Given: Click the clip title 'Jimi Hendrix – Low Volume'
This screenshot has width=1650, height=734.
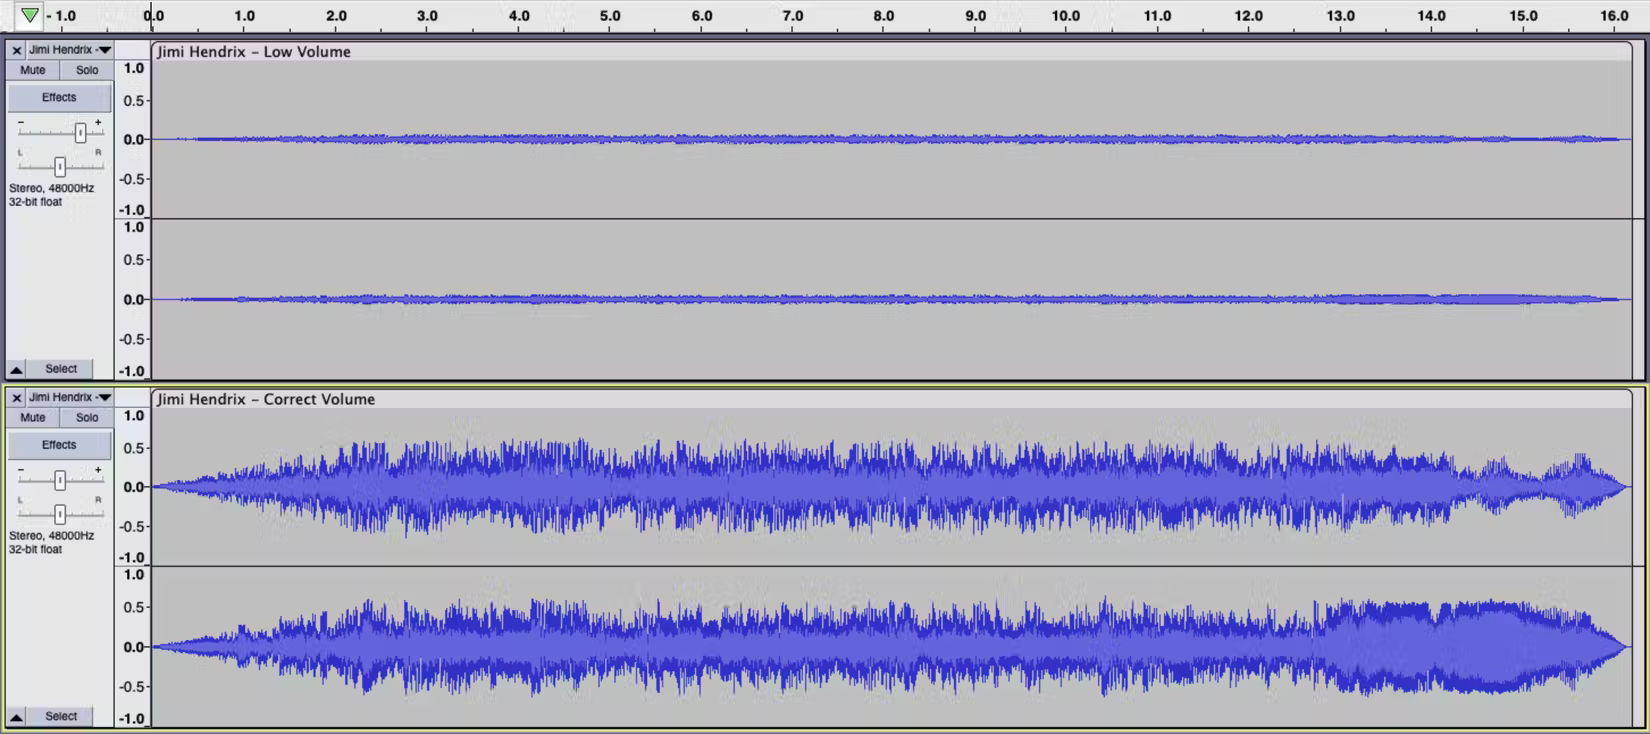Looking at the screenshot, I should pos(254,52).
